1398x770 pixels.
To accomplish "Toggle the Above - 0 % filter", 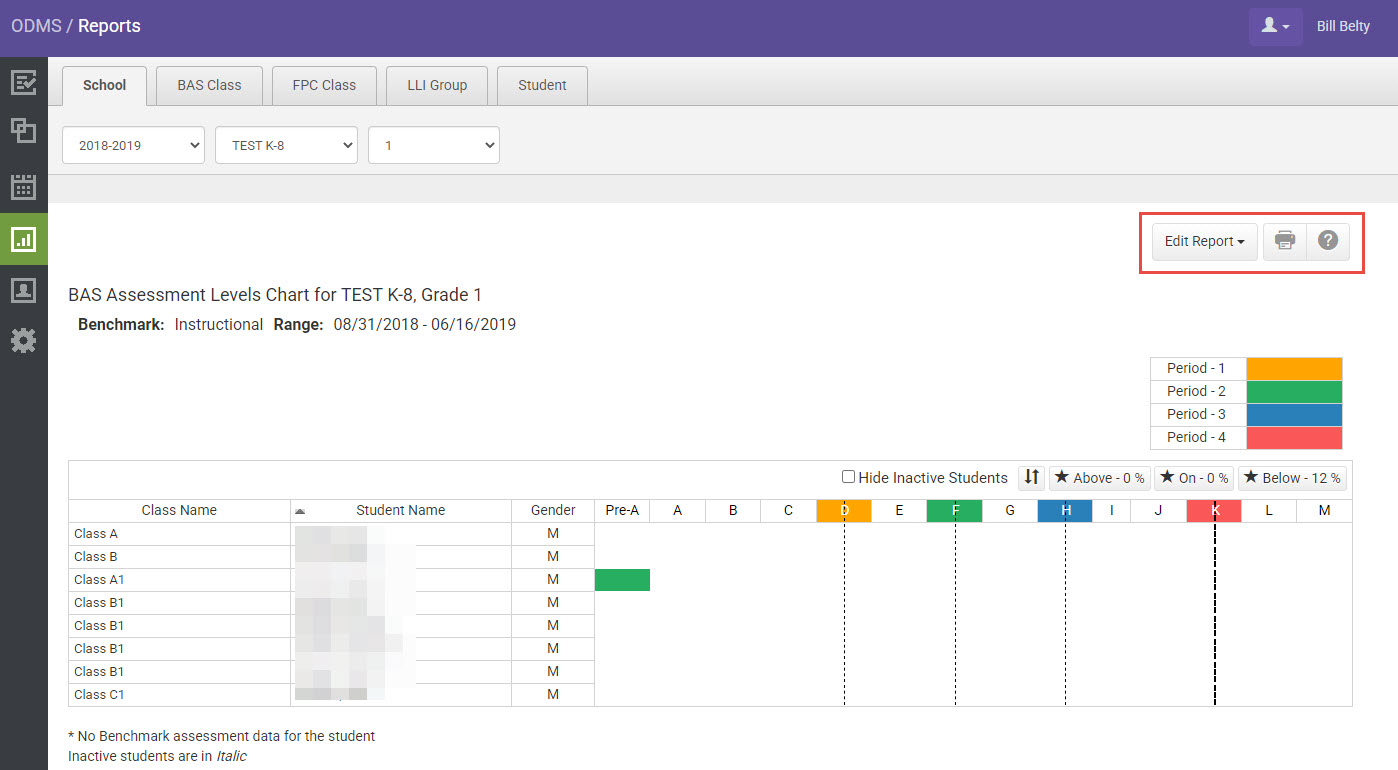I will [1099, 477].
